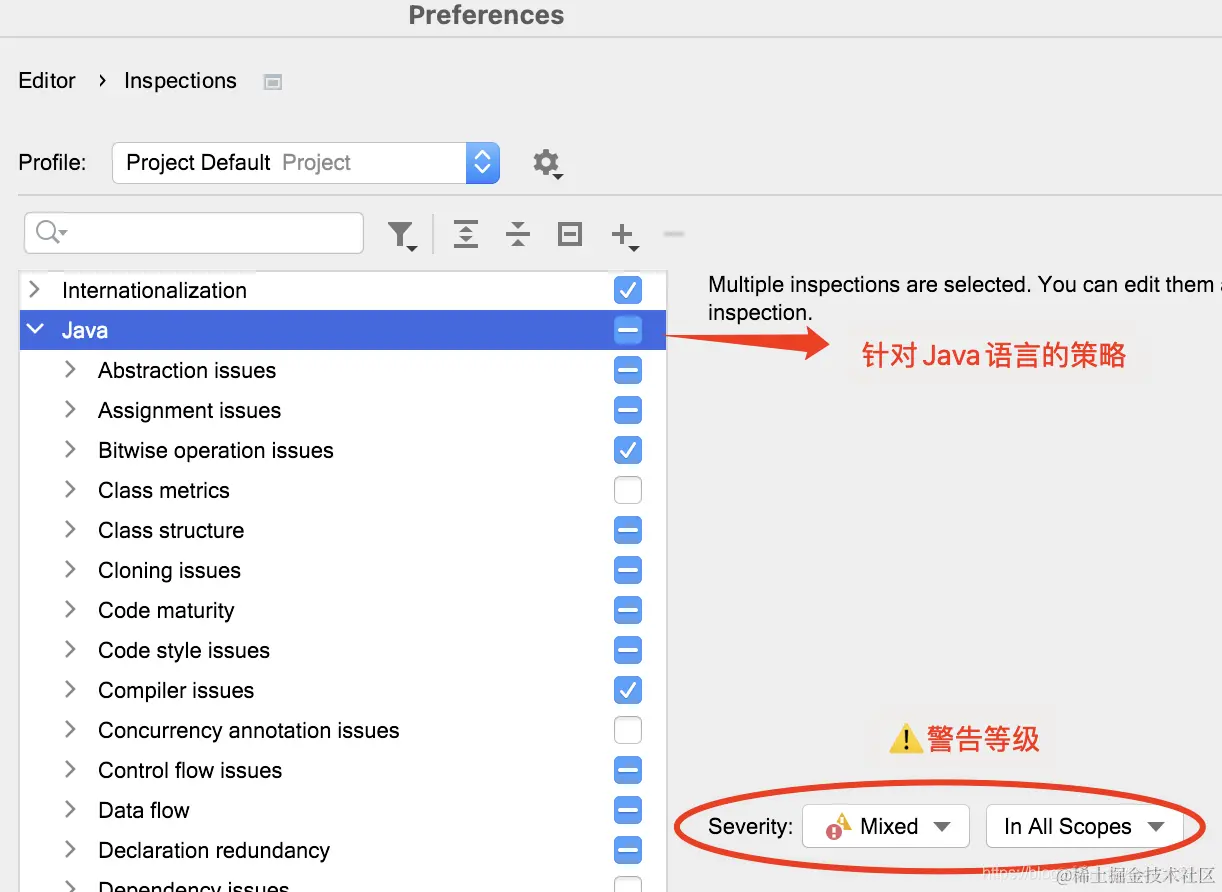This screenshot has width=1222, height=892.
Task: Select the Internationalization row label
Action: tap(154, 290)
